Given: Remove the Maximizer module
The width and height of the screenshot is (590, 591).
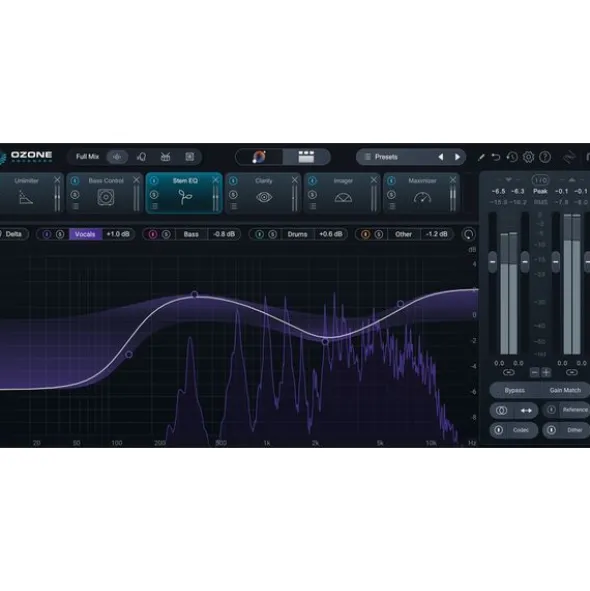Looking at the screenshot, I should point(453,180).
